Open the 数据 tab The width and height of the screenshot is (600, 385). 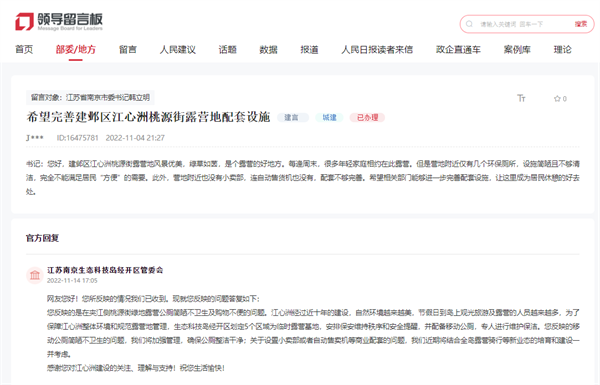point(268,49)
